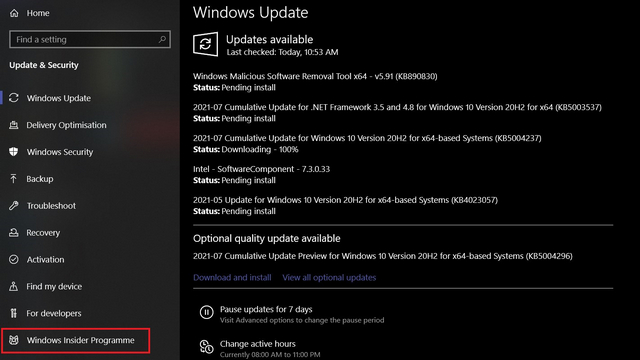This screenshot has width=640, height=360.
Task: Click the Activation checkmark circle icon
Action: [x=14, y=260]
